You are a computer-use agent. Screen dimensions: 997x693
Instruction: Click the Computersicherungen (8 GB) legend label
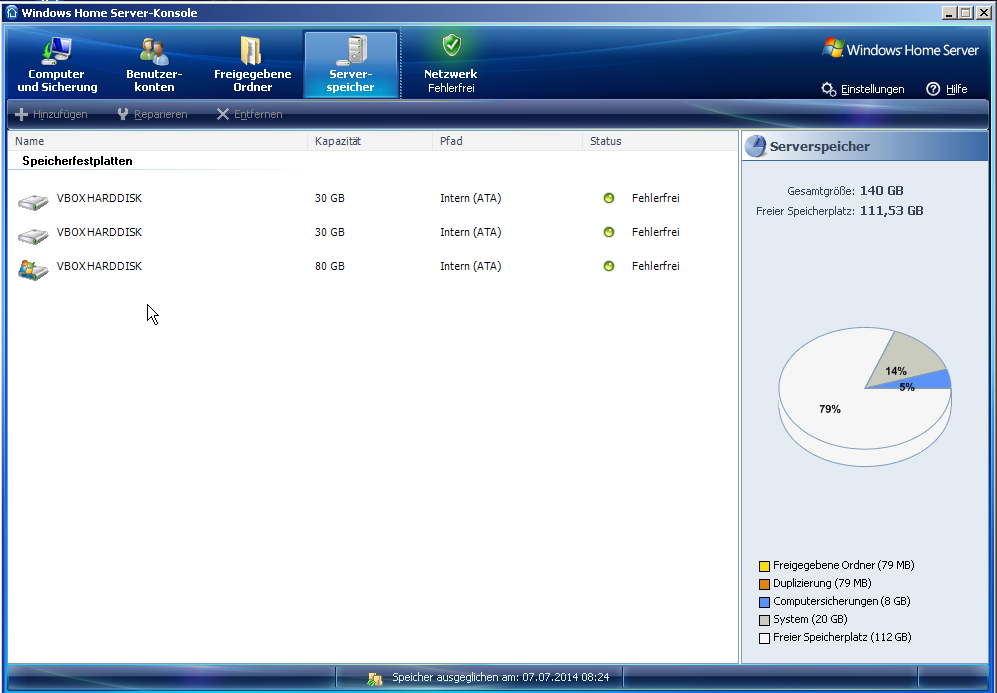[842, 601]
